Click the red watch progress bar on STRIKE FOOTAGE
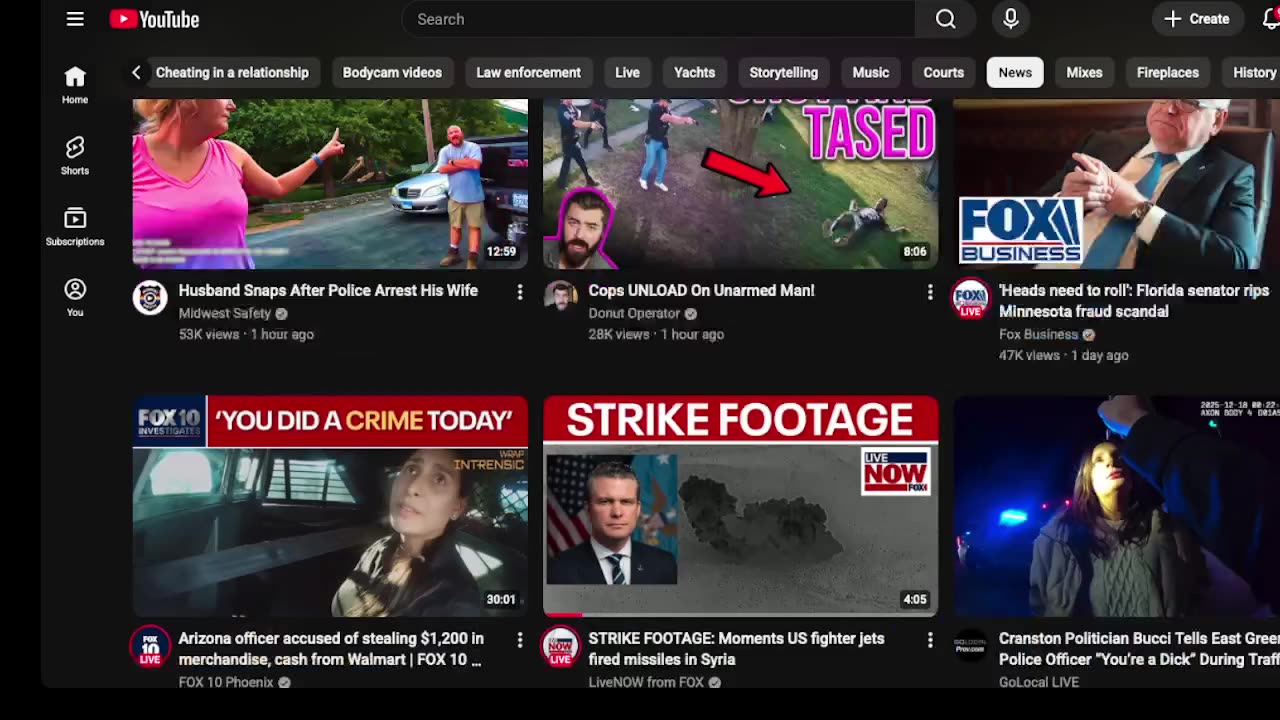Screen dimensions: 1280x720 pos(563,615)
